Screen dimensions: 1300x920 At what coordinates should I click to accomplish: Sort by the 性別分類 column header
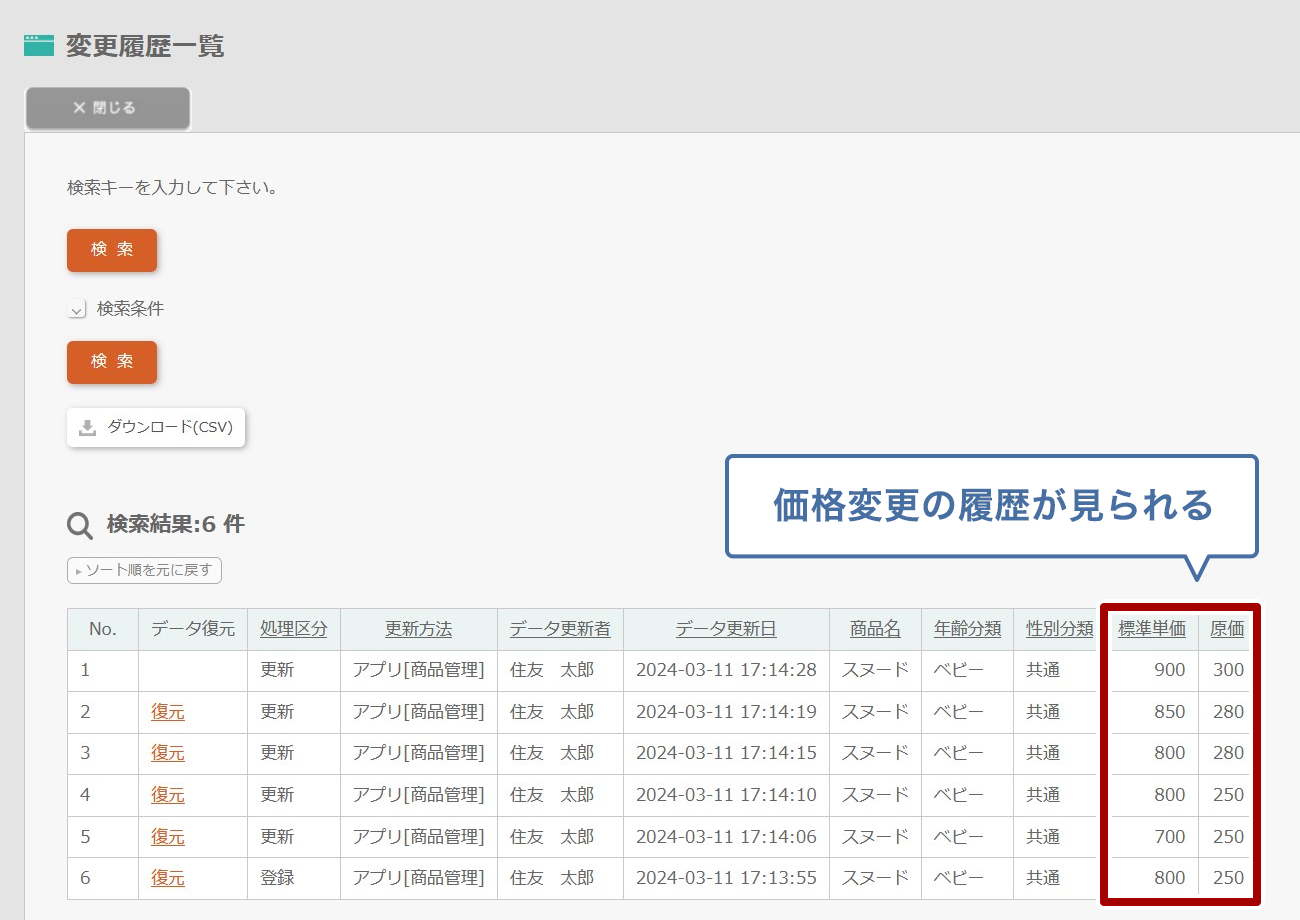[x=1060, y=629]
